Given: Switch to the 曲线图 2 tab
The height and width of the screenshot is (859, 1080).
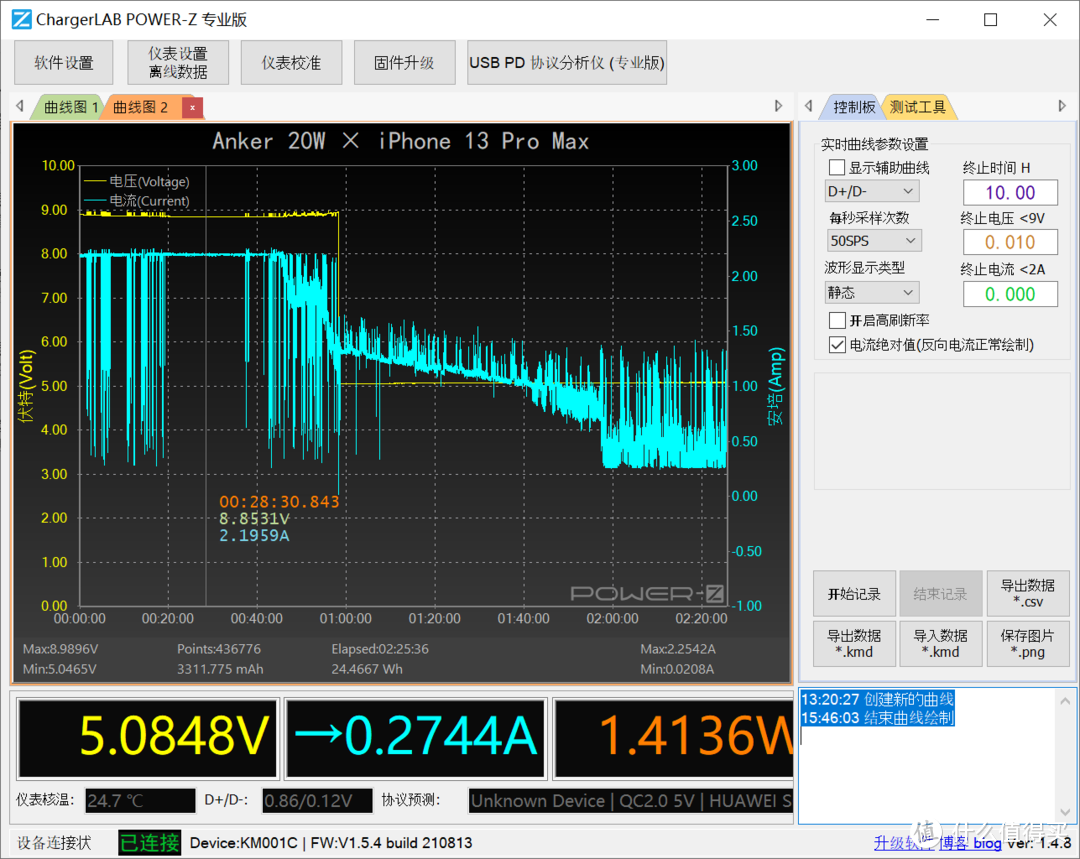Looking at the screenshot, I should pyautogui.click(x=141, y=107).
